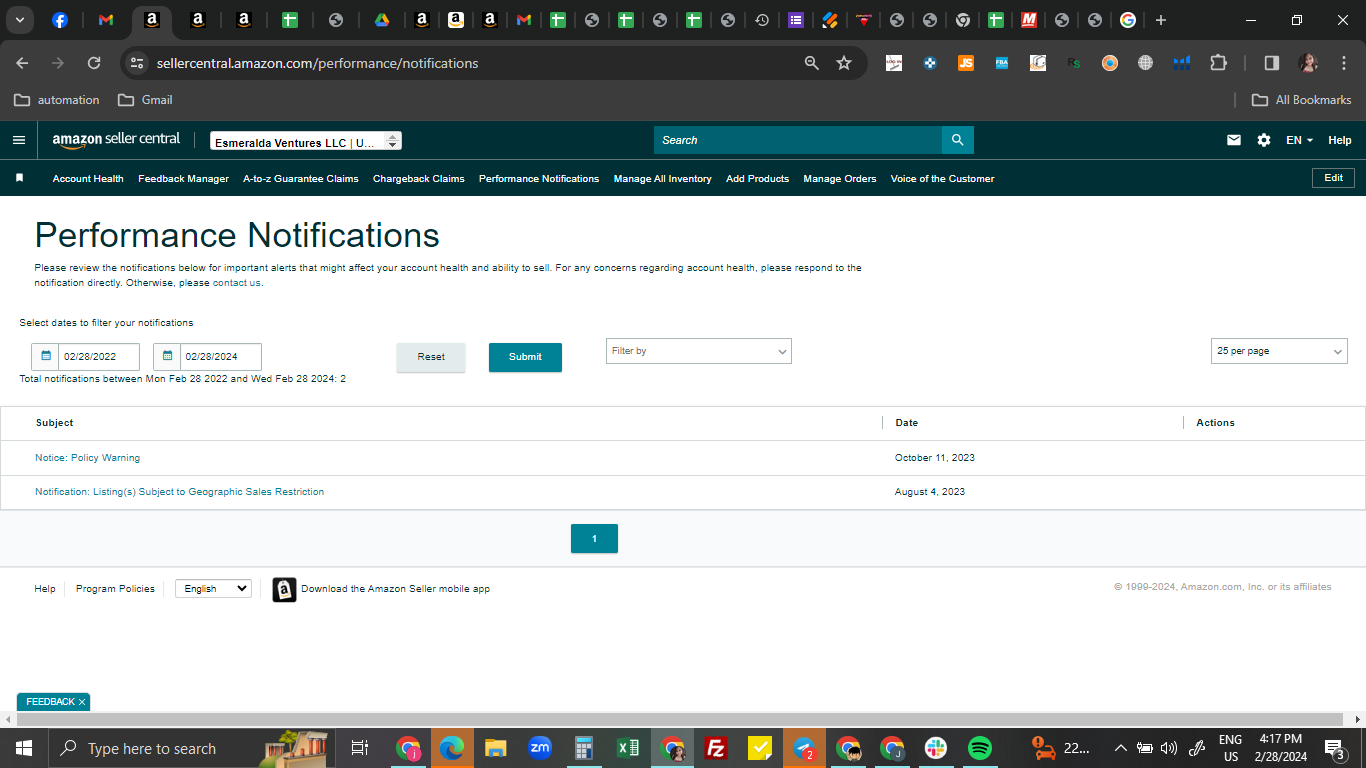Click the horizontal page scrollbar
The height and width of the screenshot is (768, 1366).
pyautogui.click(x=680, y=720)
